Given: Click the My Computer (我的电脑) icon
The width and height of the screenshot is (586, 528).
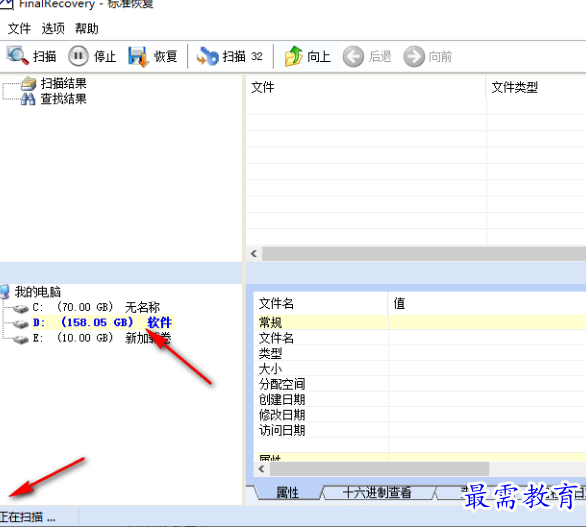Looking at the screenshot, I should coord(4,292).
